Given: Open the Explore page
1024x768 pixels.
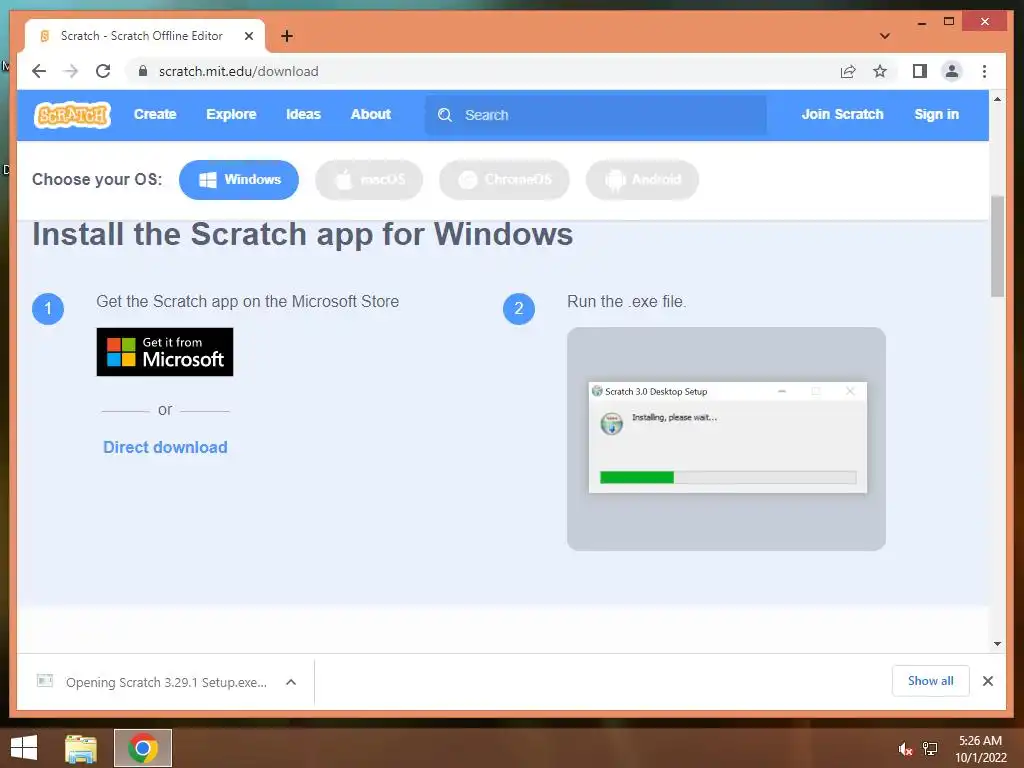Looking at the screenshot, I should pyautogui.click(x=231, y=114).
